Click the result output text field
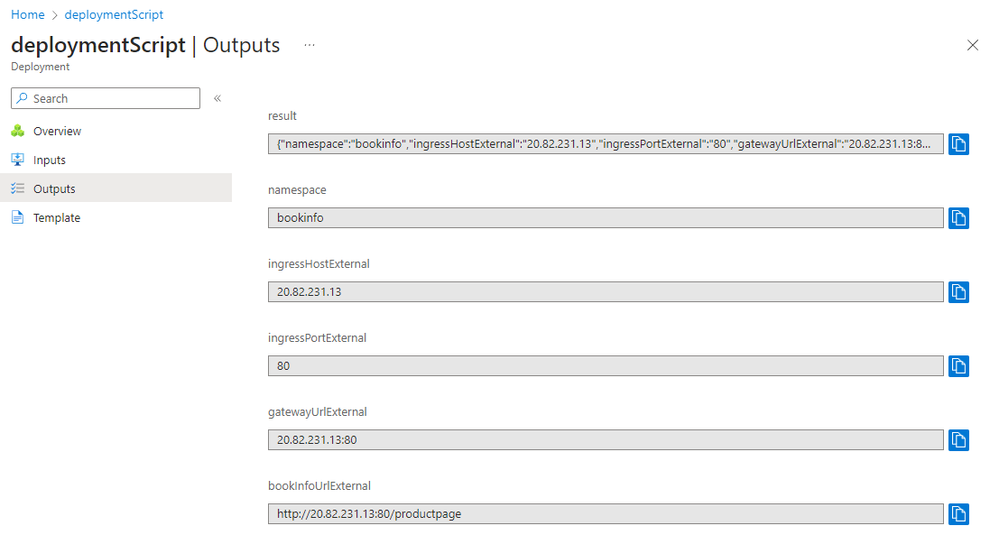999x543 pixels. (605, 144)
